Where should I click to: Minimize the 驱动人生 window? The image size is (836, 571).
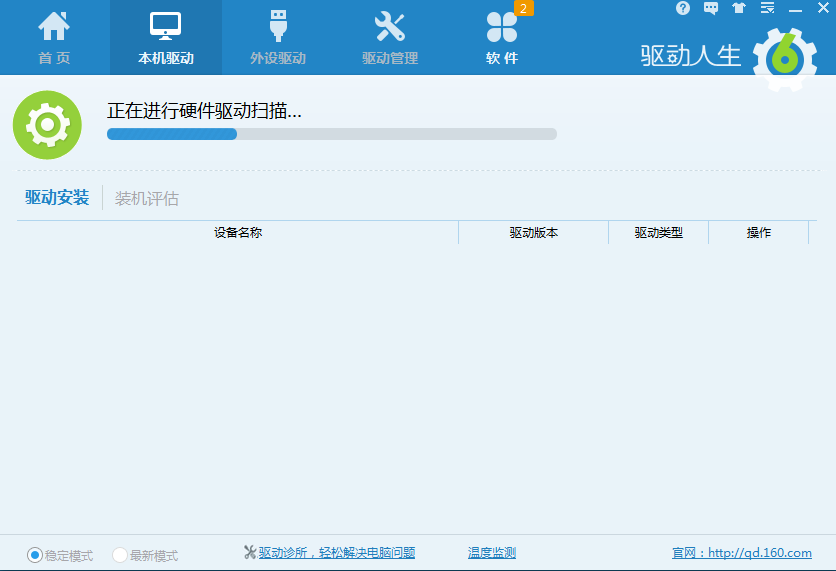coord(795,10)
